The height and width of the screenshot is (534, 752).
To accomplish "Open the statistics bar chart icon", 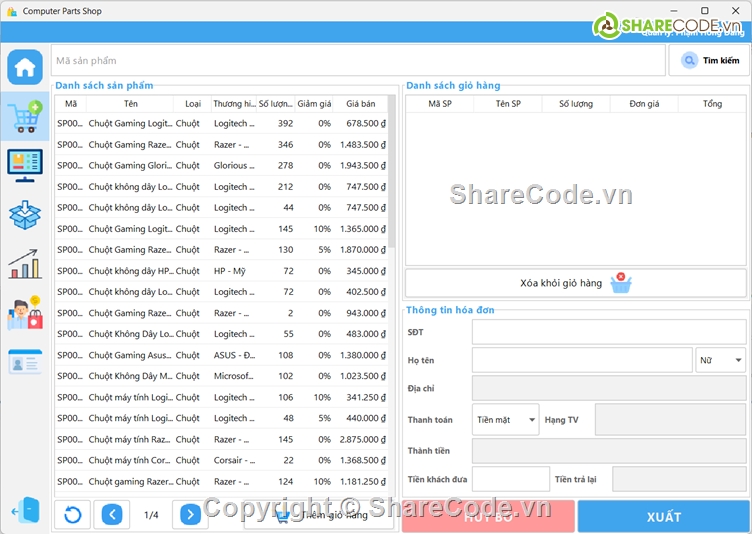I will (25, 264).
